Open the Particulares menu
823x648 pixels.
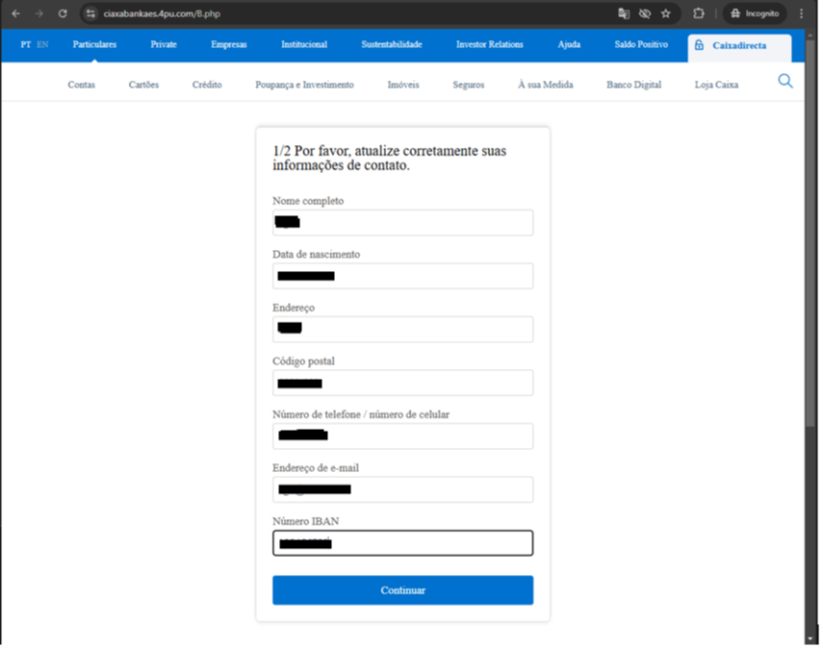tap(95, 45)
